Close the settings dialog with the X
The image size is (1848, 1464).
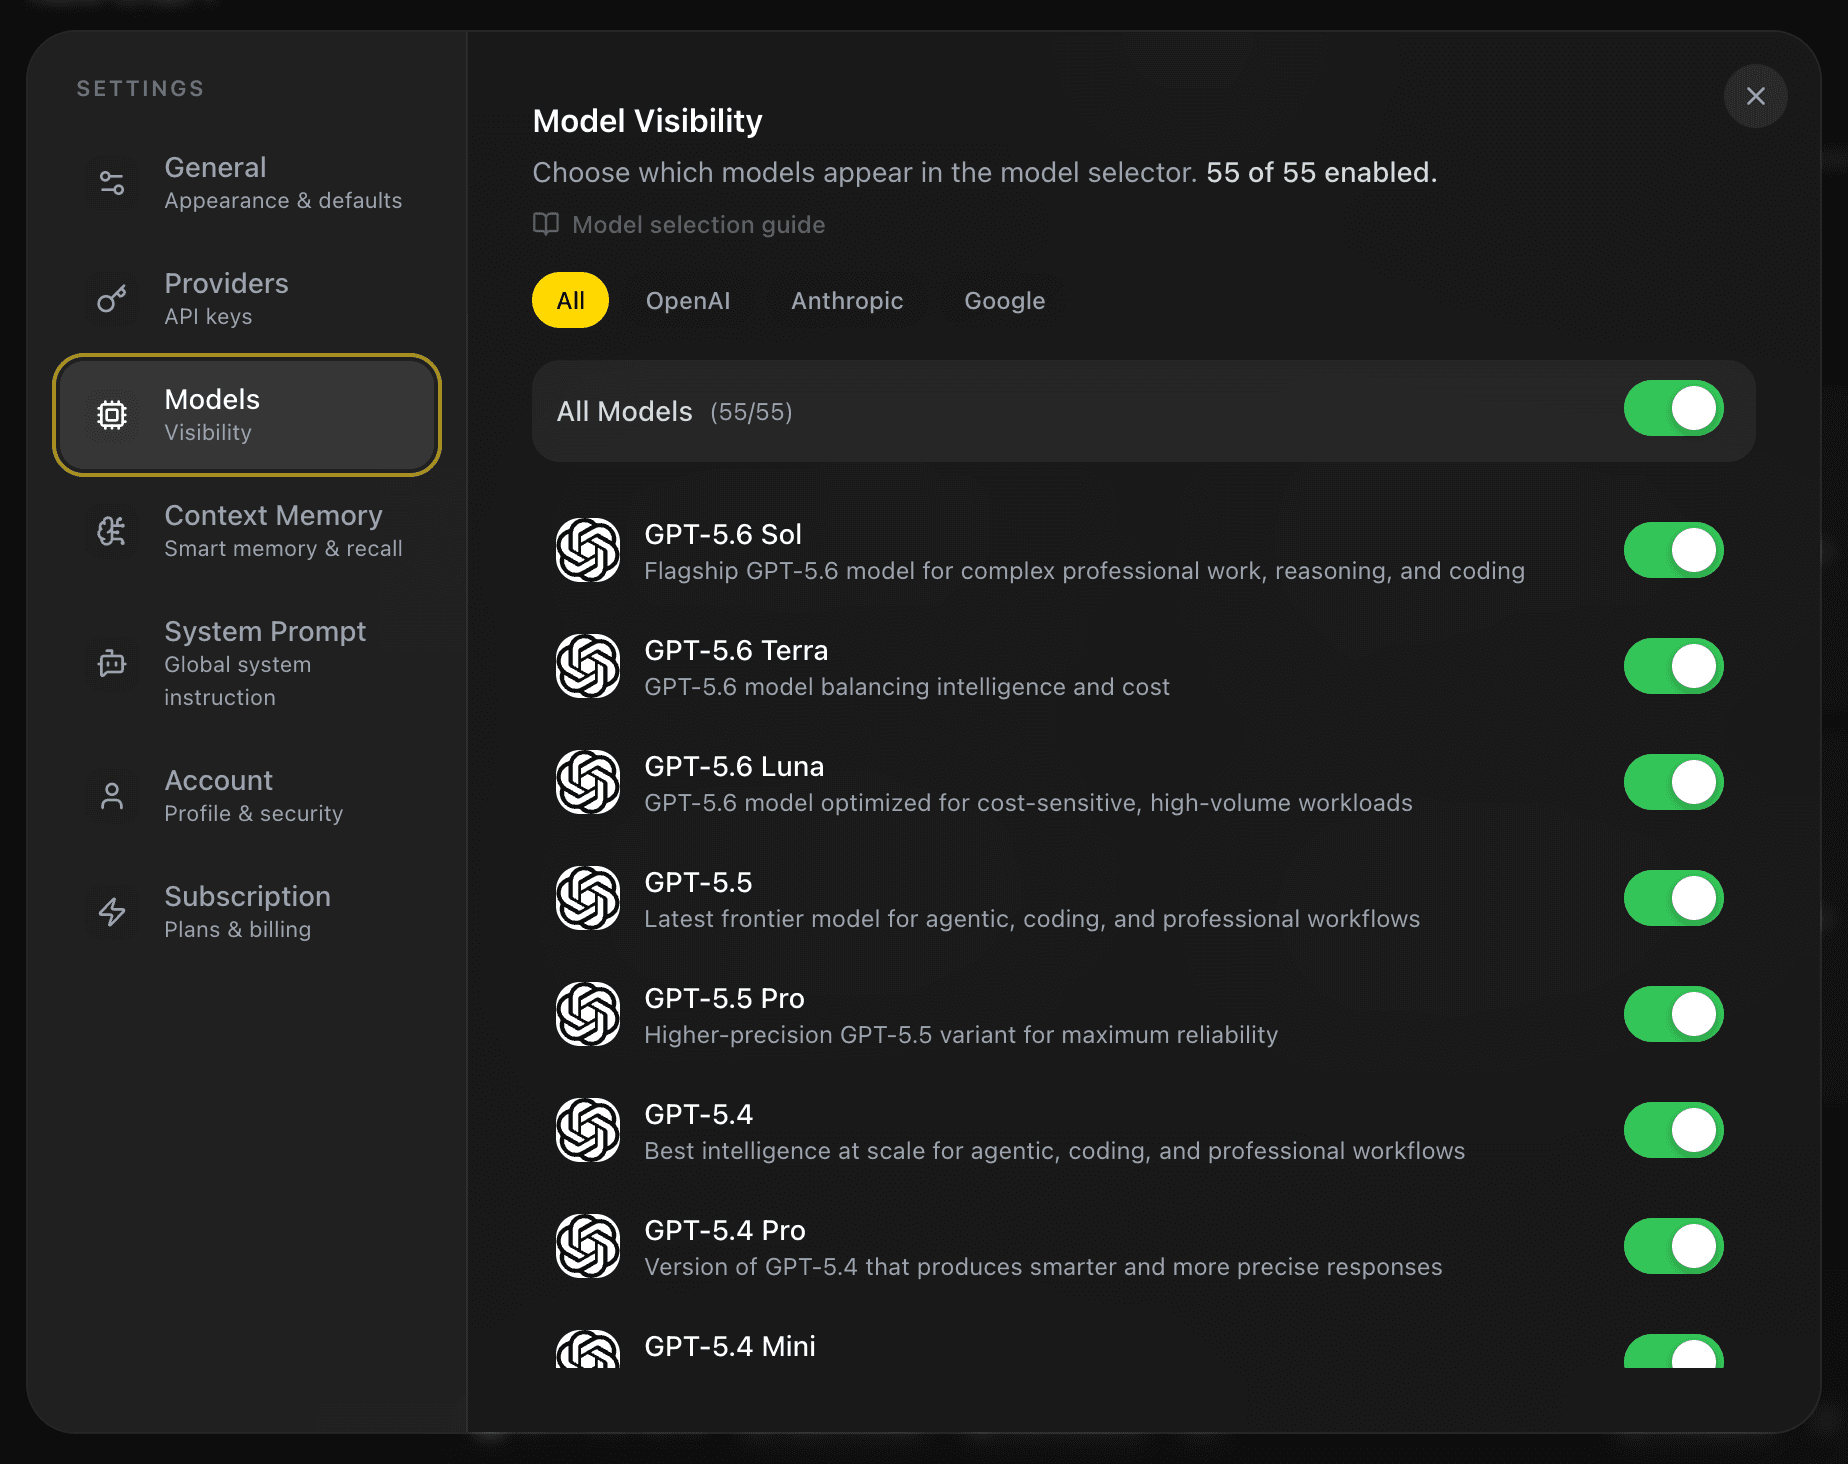click(x=1755, y=96)
